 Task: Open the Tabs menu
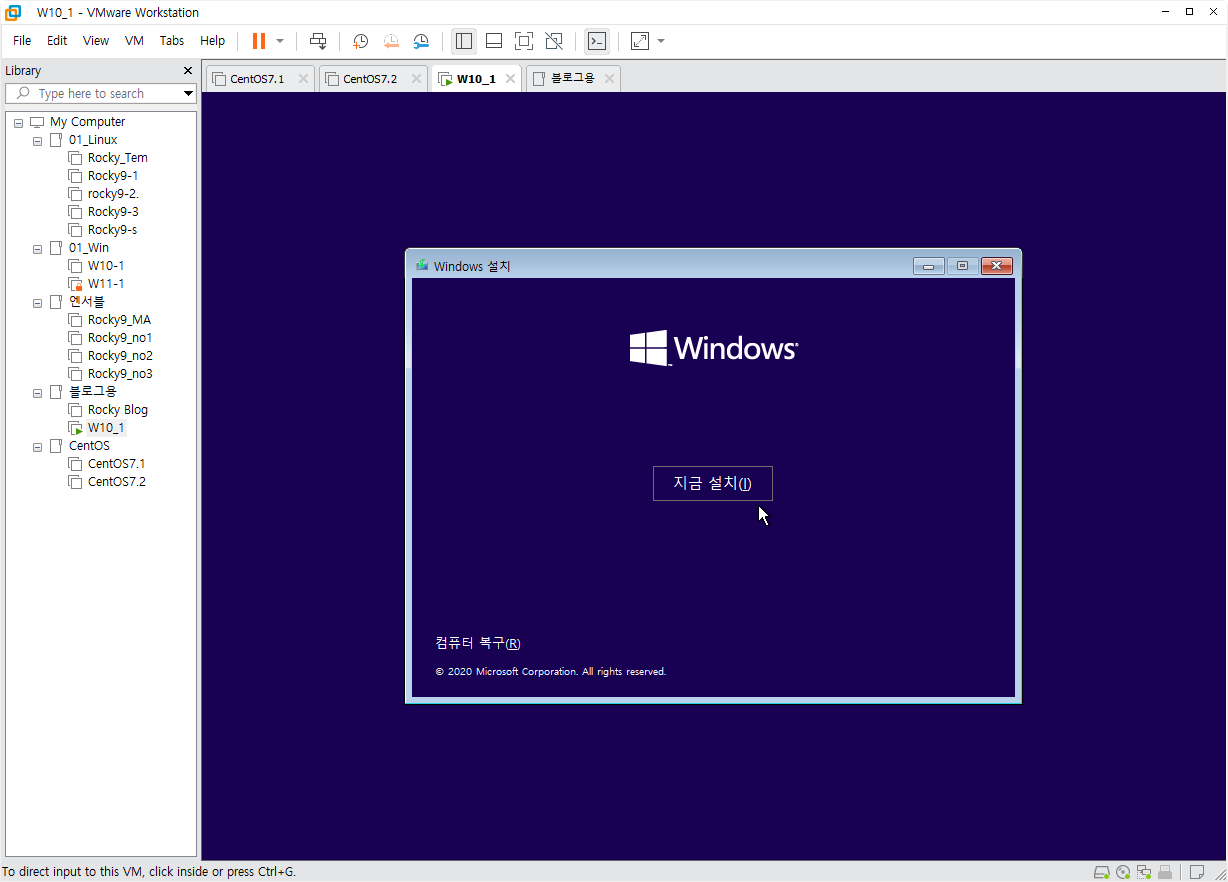pyautogui.click(x=172, y=41)
